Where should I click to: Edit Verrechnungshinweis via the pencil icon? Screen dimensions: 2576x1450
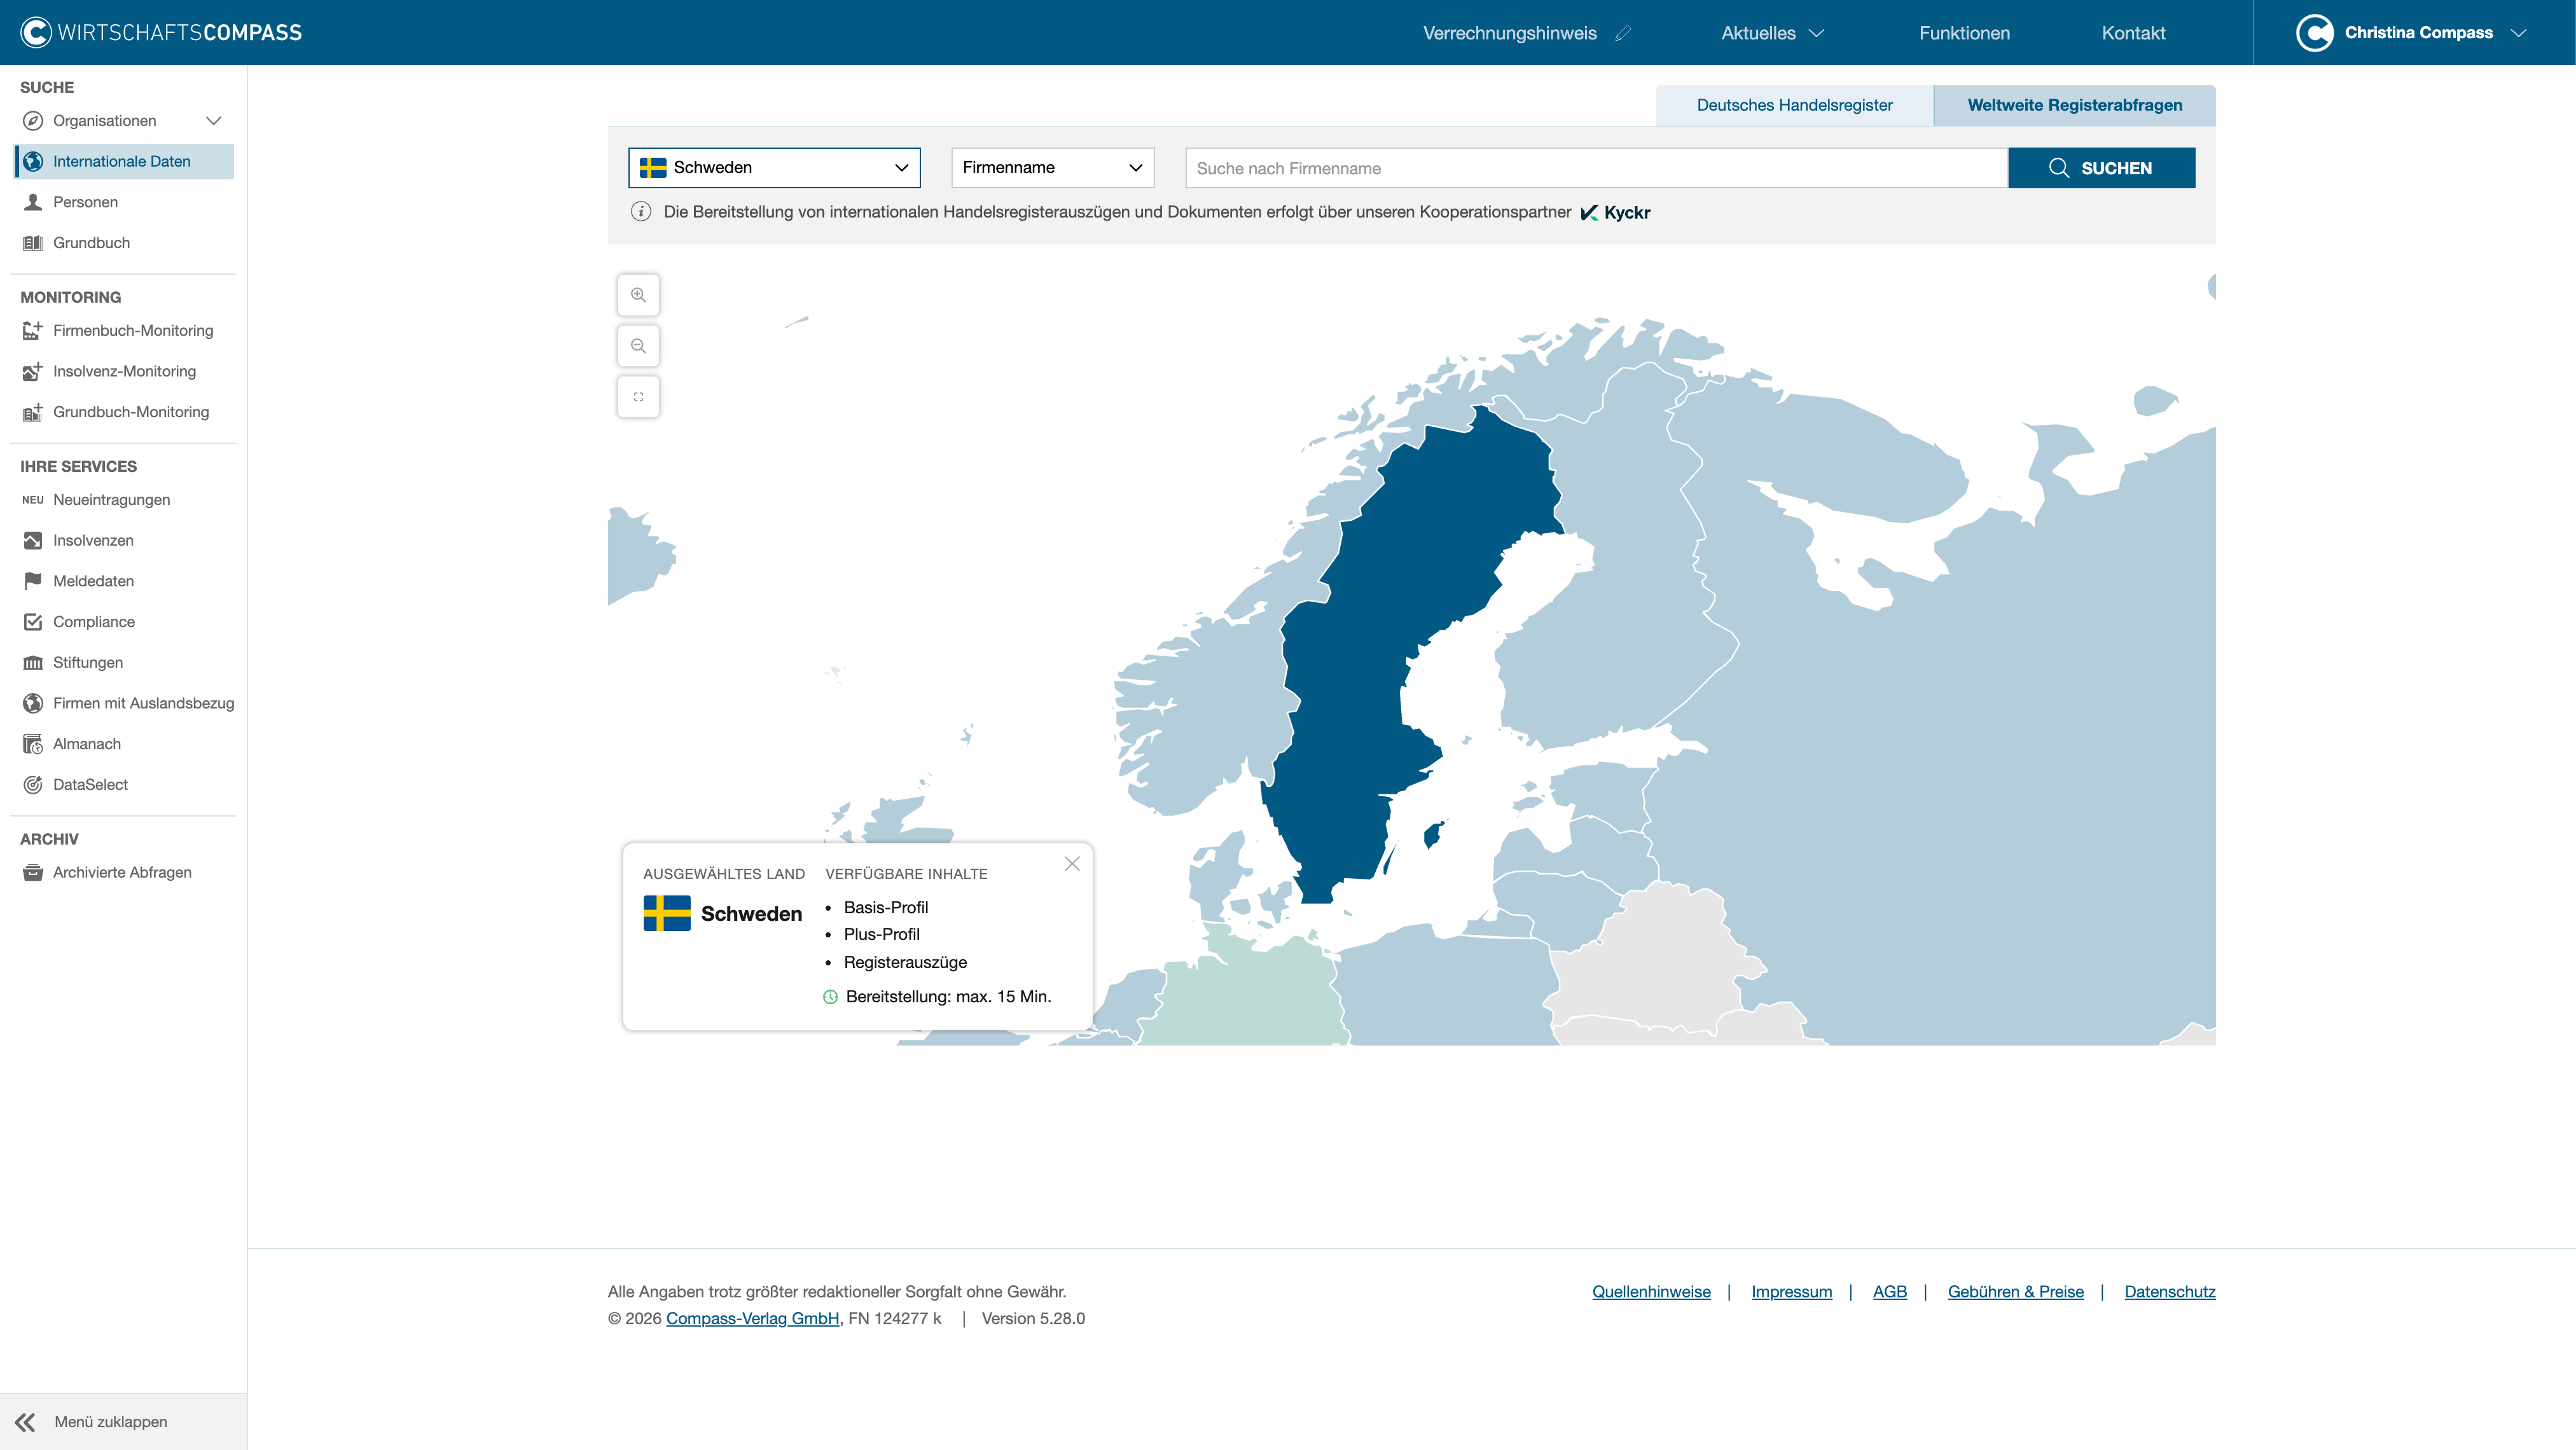point(1623,33)
